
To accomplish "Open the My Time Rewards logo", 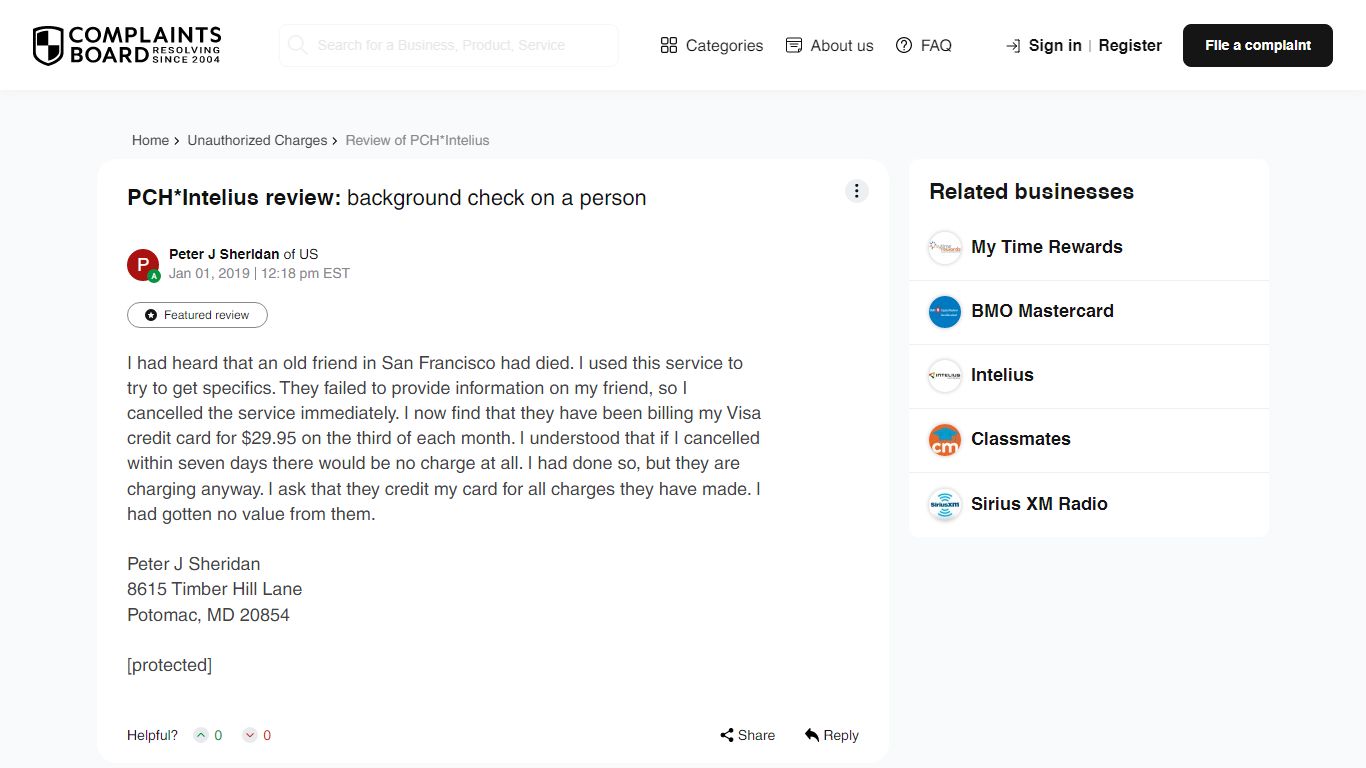I will pos(945,247).
